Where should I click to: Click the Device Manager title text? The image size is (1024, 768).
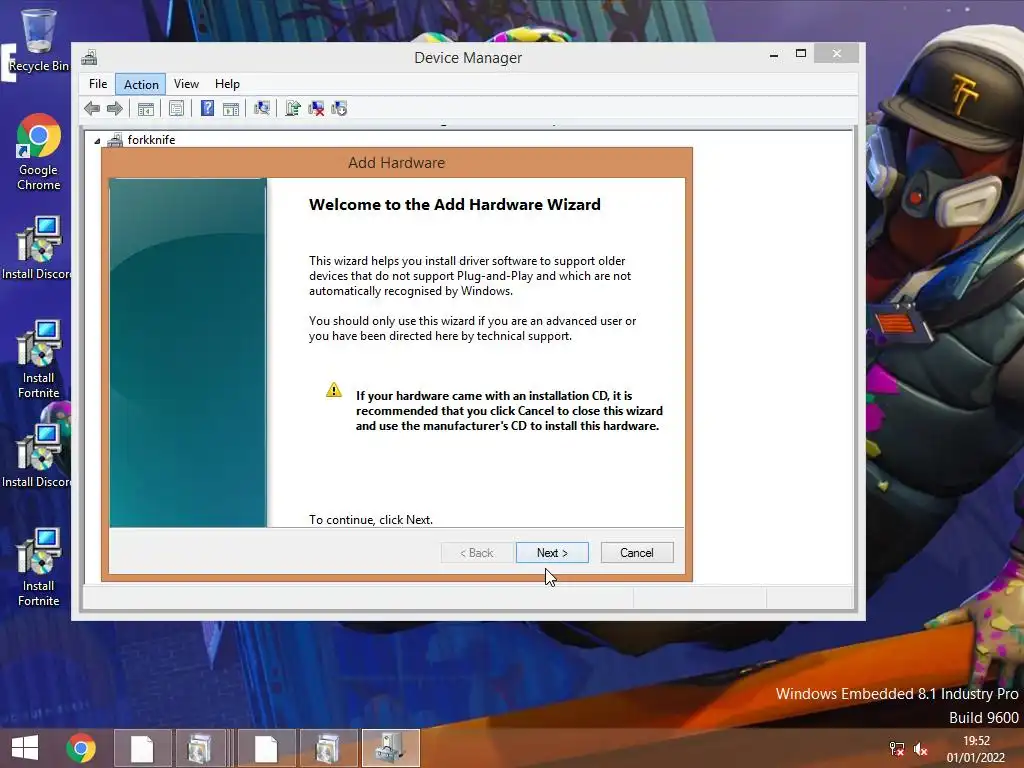(468, 57)
